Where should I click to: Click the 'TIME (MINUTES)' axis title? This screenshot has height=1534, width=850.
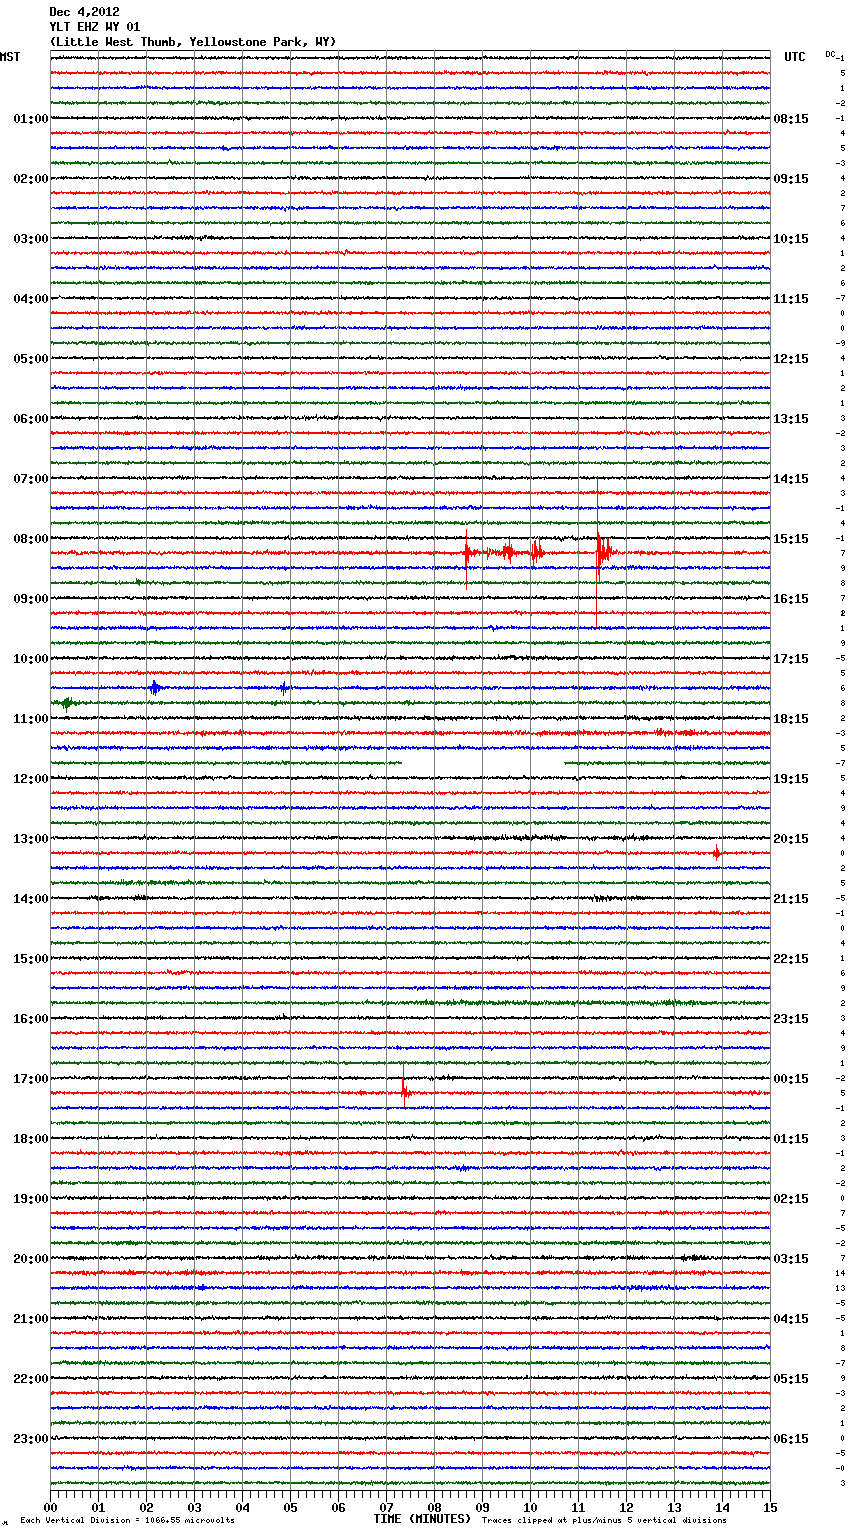click(422, 1519)
